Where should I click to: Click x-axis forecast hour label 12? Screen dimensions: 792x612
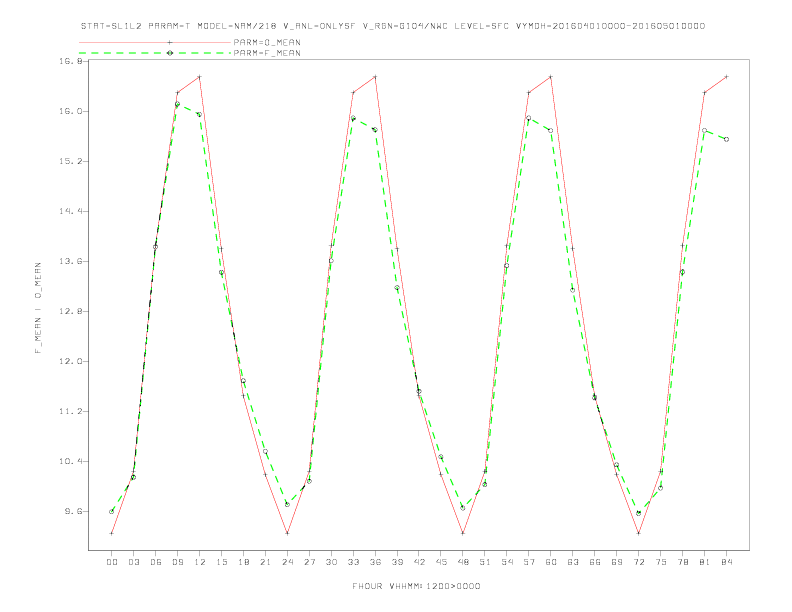[200, 562]
